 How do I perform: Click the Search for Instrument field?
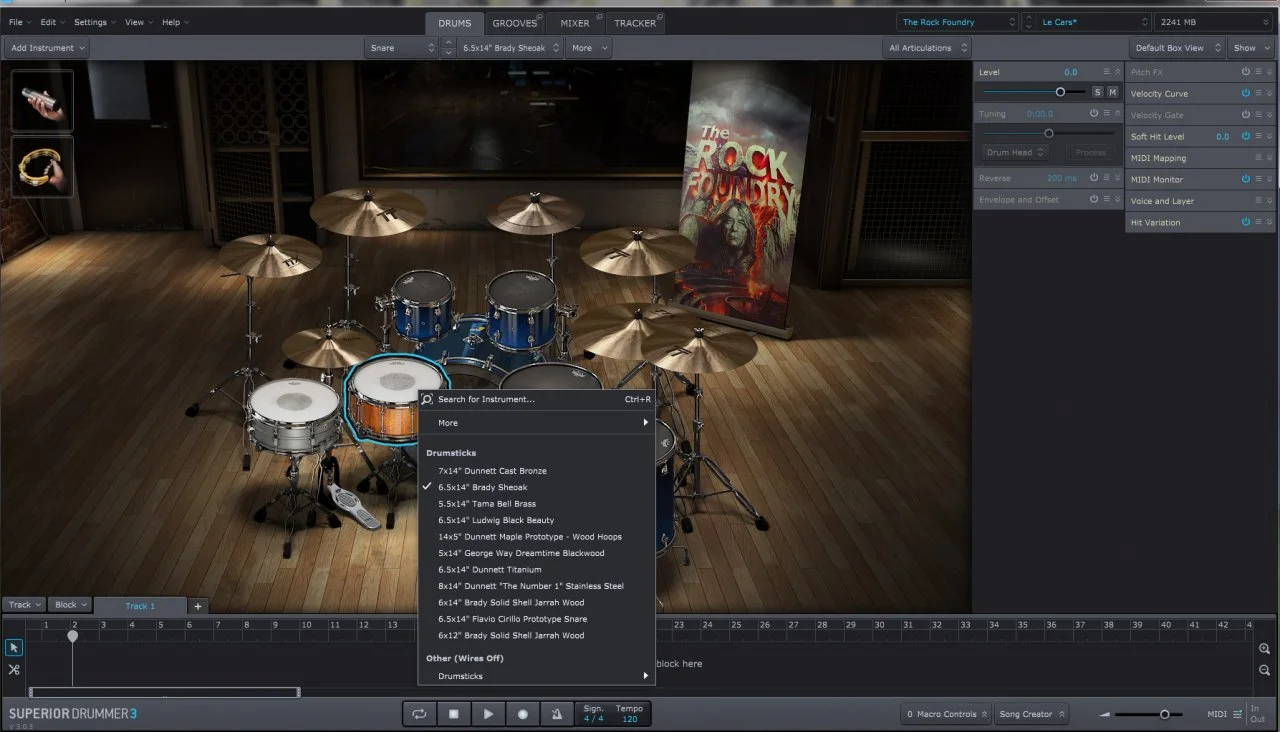point(536,399)
